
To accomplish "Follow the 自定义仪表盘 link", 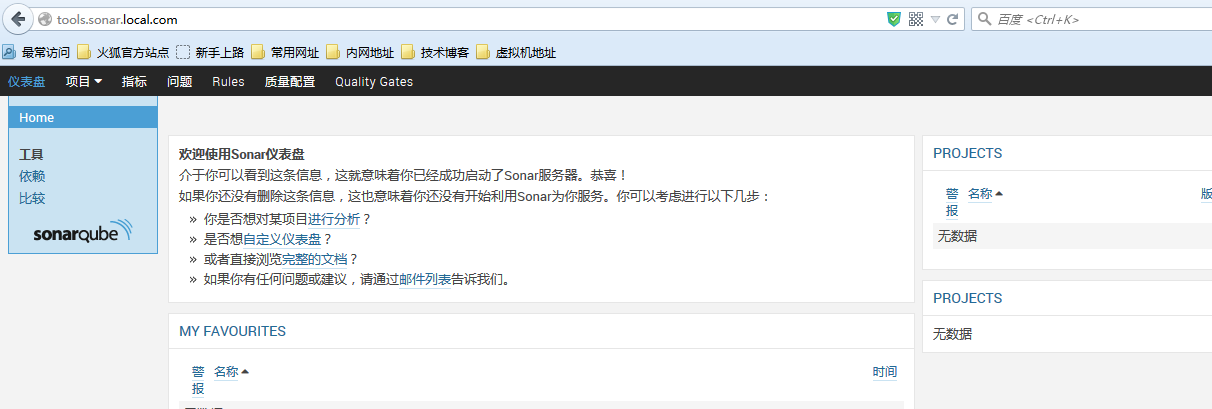I will (x=282, y=239).
